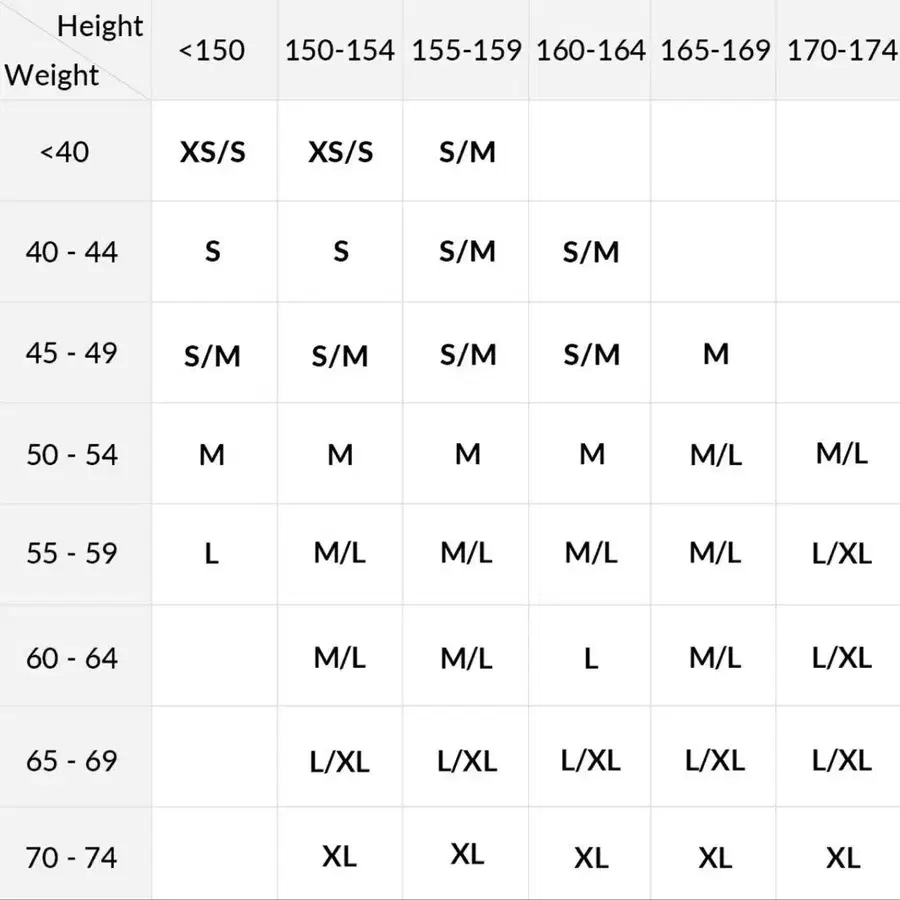Select the 165-169 height column header
Image resolution: width=900 pixels, height=900 pixels.
click(716, 51)
